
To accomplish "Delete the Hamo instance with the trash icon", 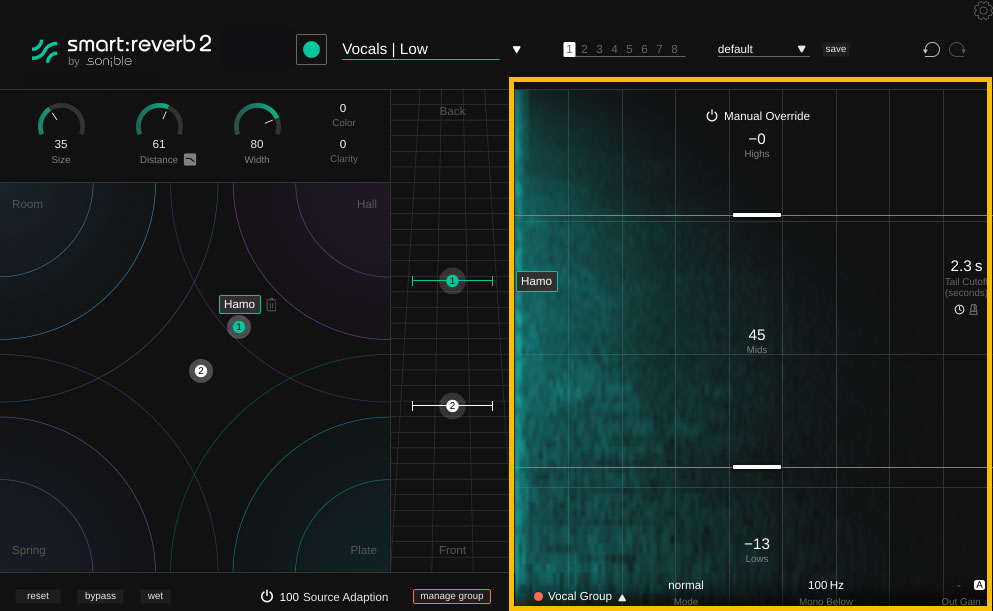I will coord(271,305).
